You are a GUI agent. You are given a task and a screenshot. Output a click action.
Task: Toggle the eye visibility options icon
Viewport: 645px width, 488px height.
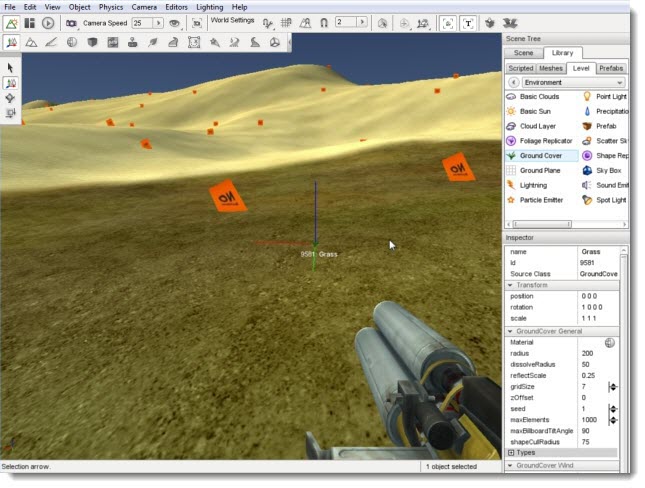[x=175, y=23]
